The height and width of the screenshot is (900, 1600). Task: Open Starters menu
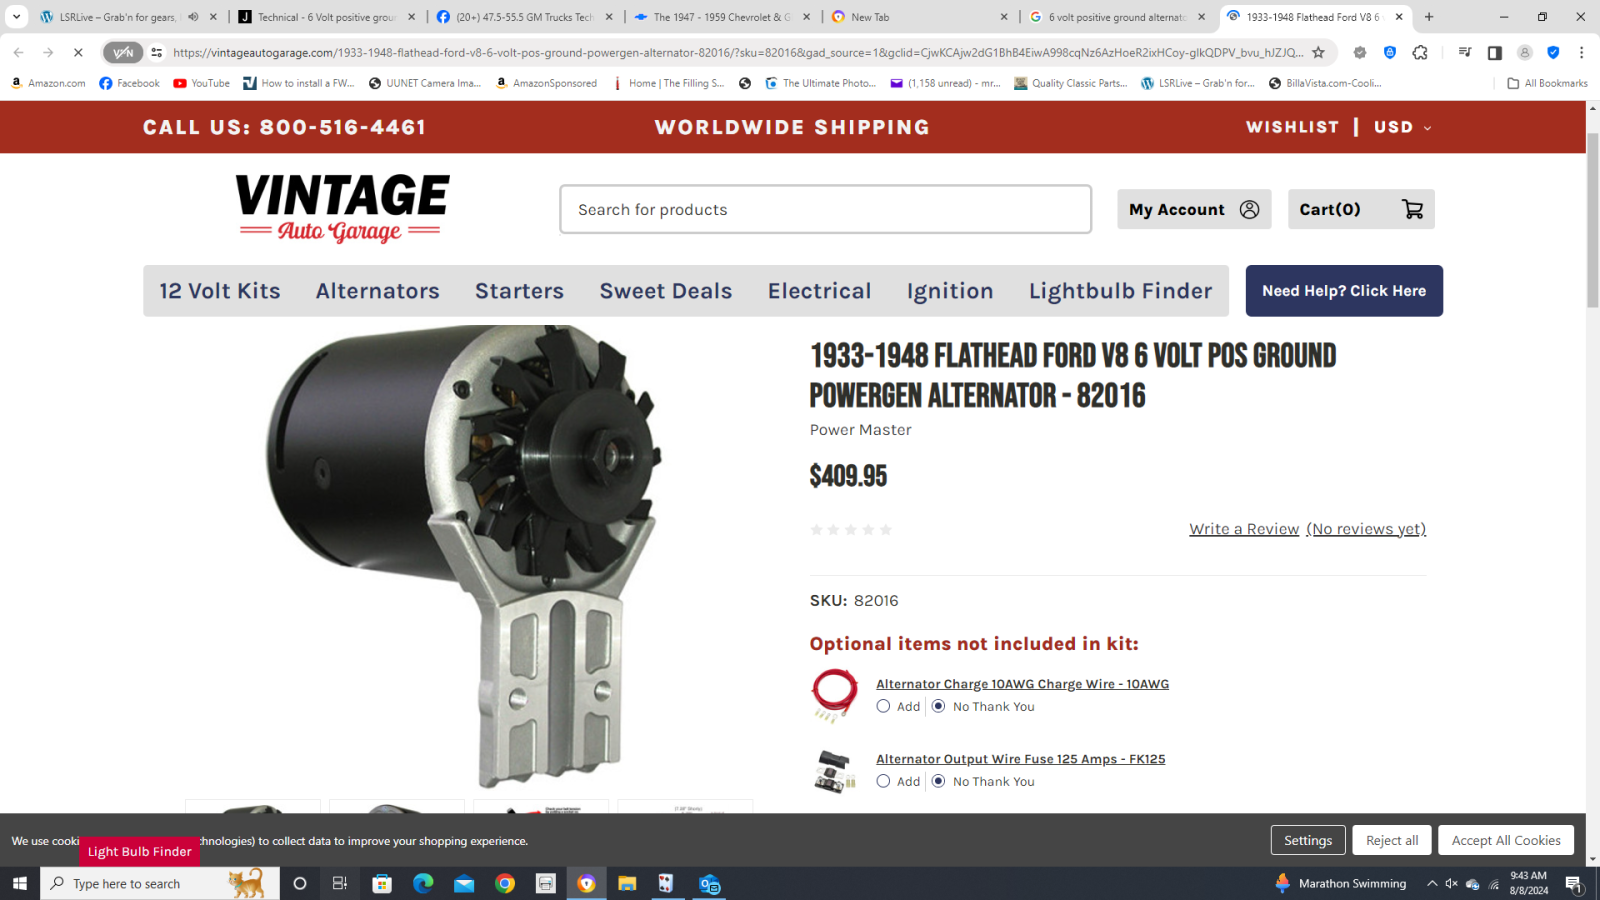tap(519, 291)
